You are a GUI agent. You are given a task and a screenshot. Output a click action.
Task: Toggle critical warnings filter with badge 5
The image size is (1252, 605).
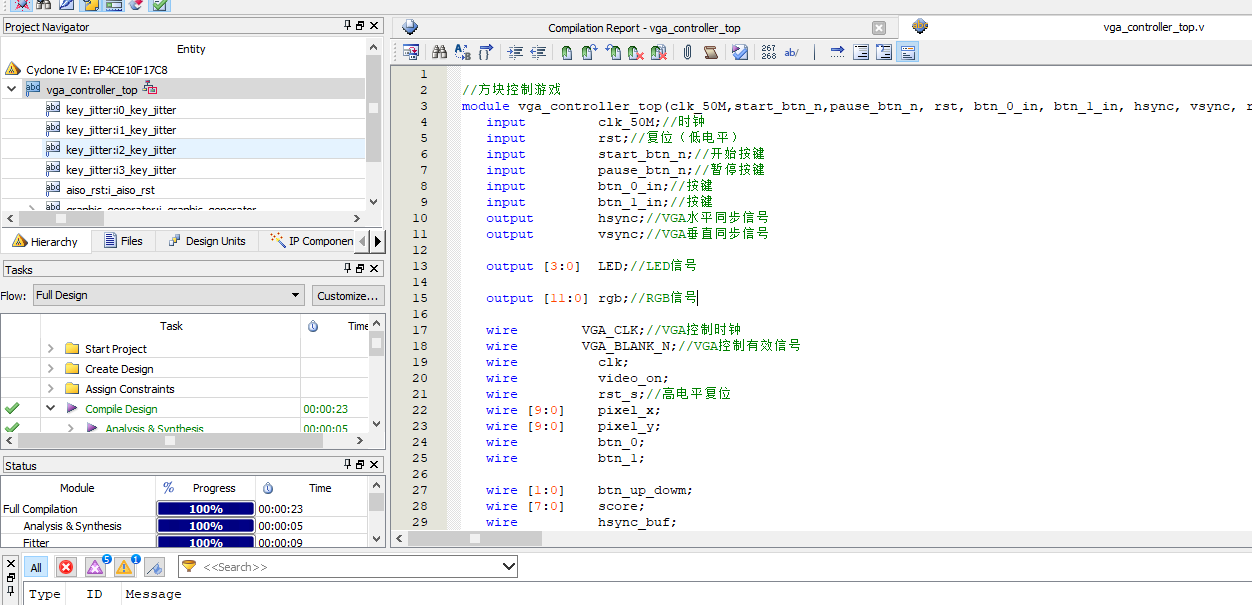96,567
